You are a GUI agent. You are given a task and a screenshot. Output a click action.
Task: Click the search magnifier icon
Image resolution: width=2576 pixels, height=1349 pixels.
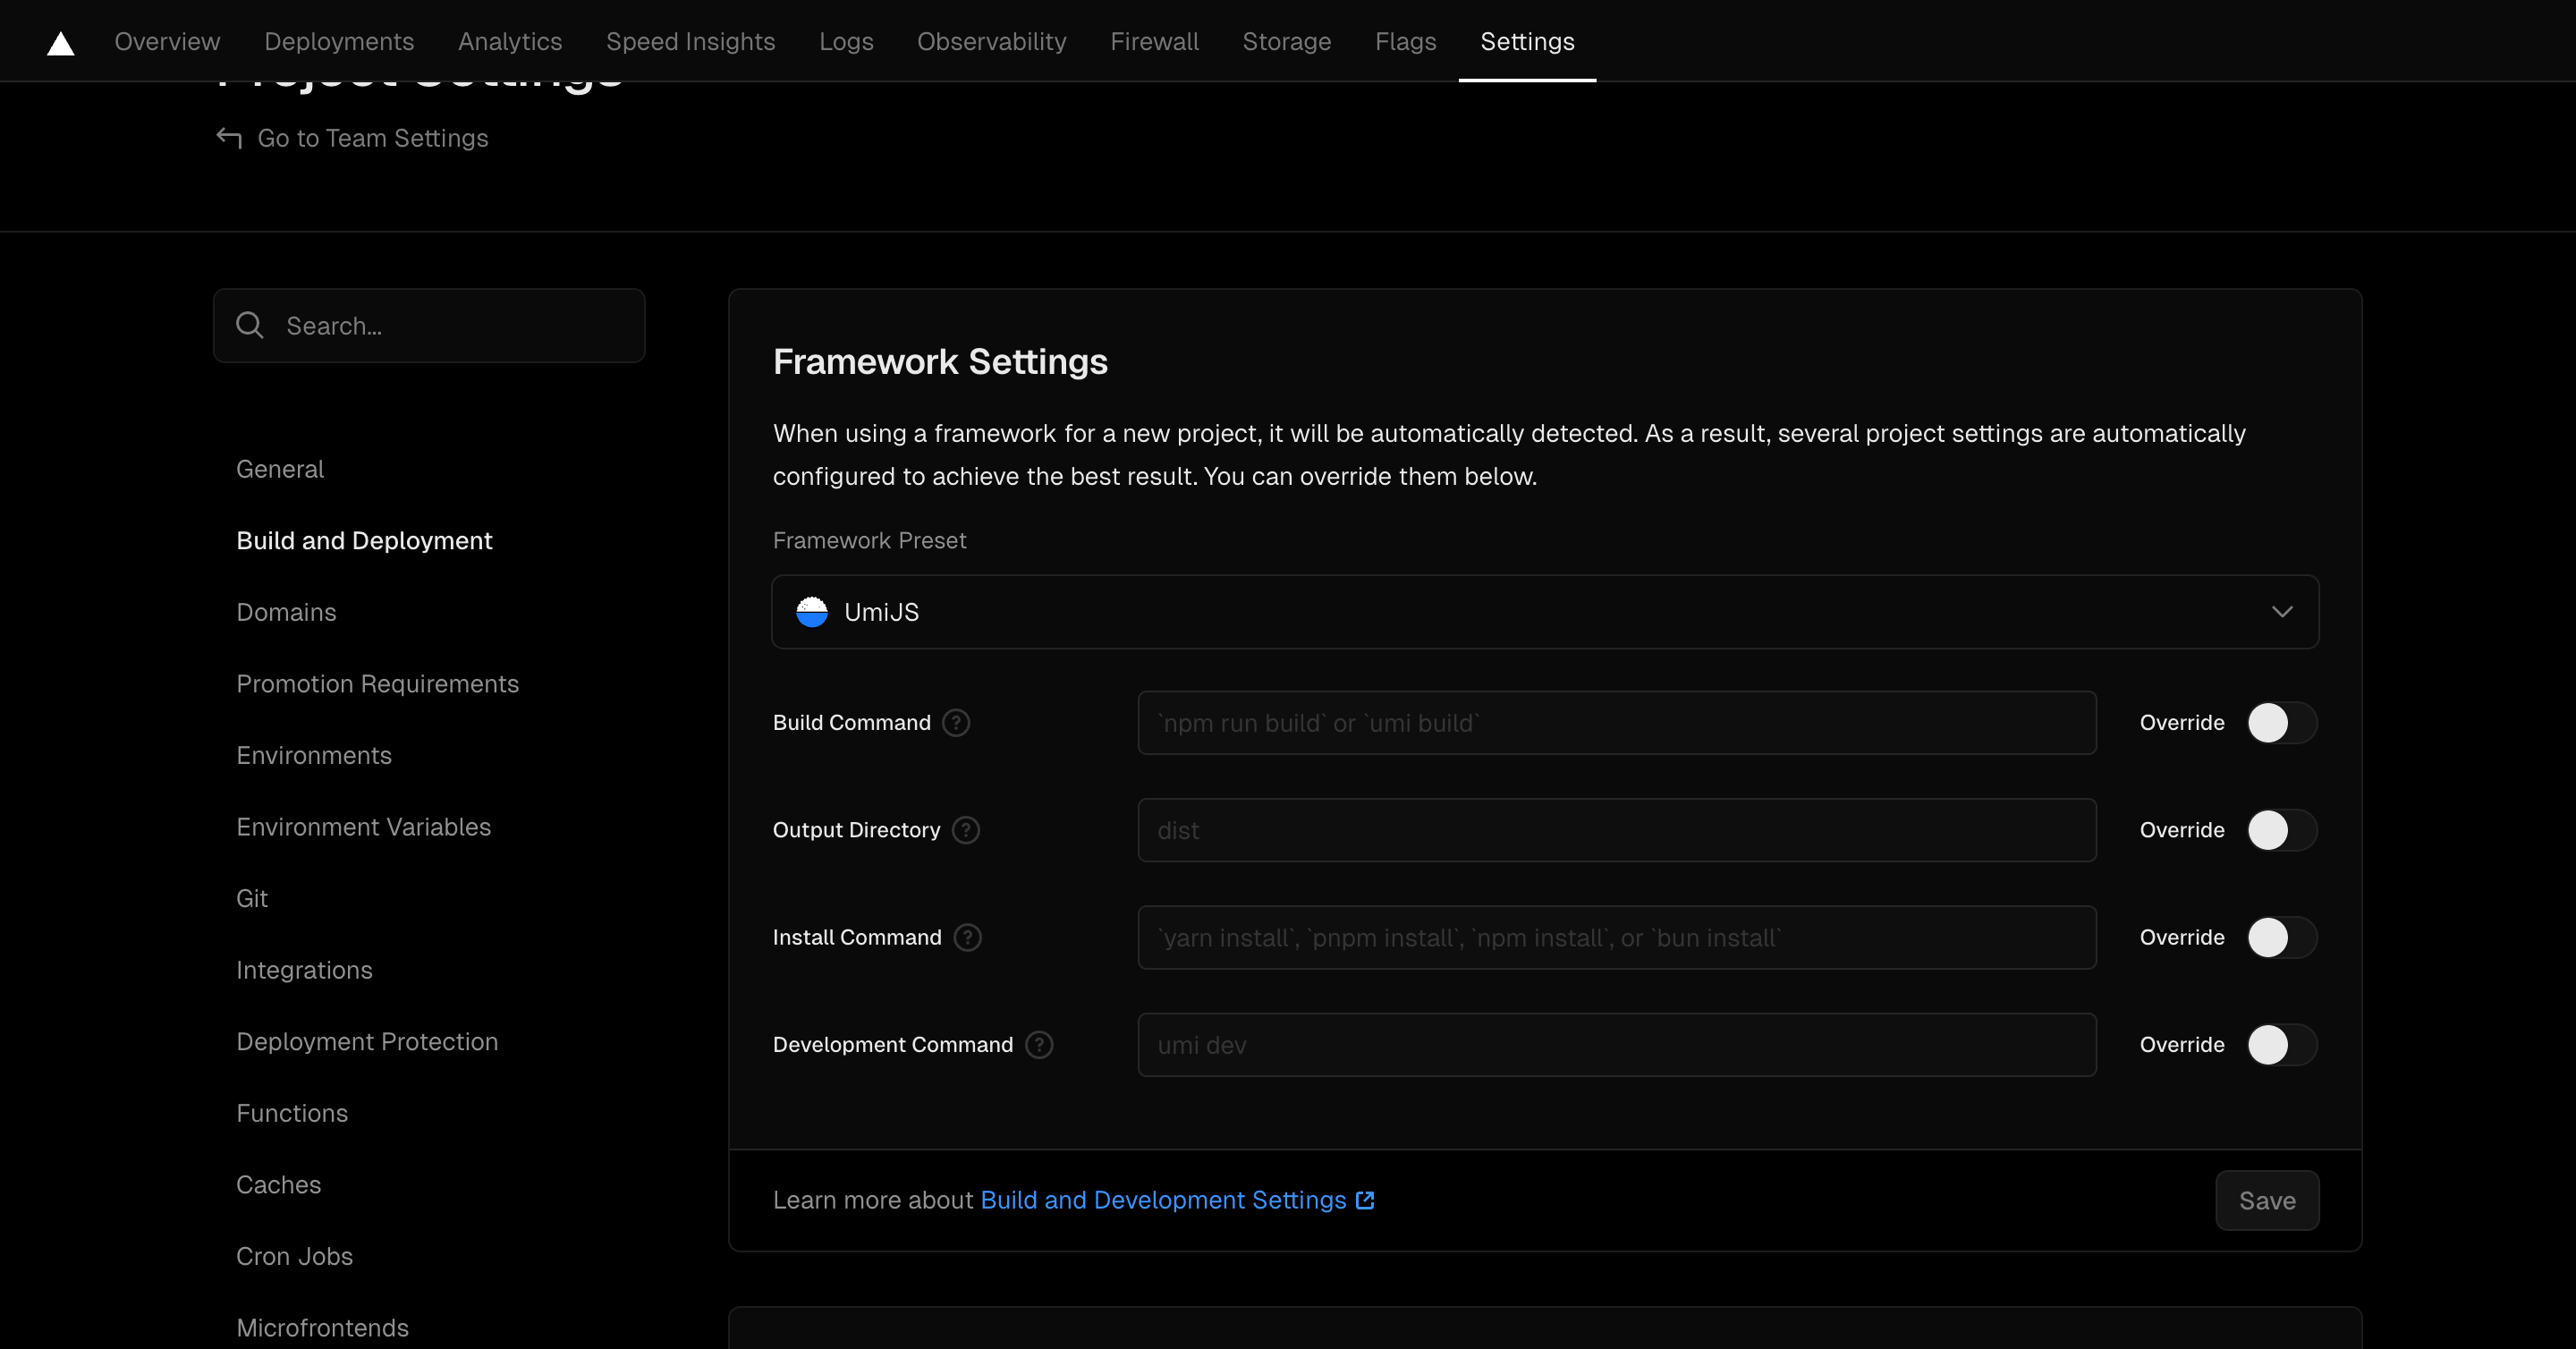point(250,326)
